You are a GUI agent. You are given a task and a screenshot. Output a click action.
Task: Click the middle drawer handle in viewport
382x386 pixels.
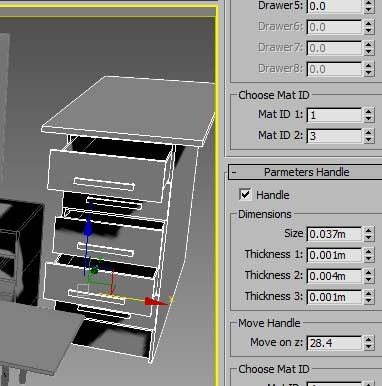(105, 250)
